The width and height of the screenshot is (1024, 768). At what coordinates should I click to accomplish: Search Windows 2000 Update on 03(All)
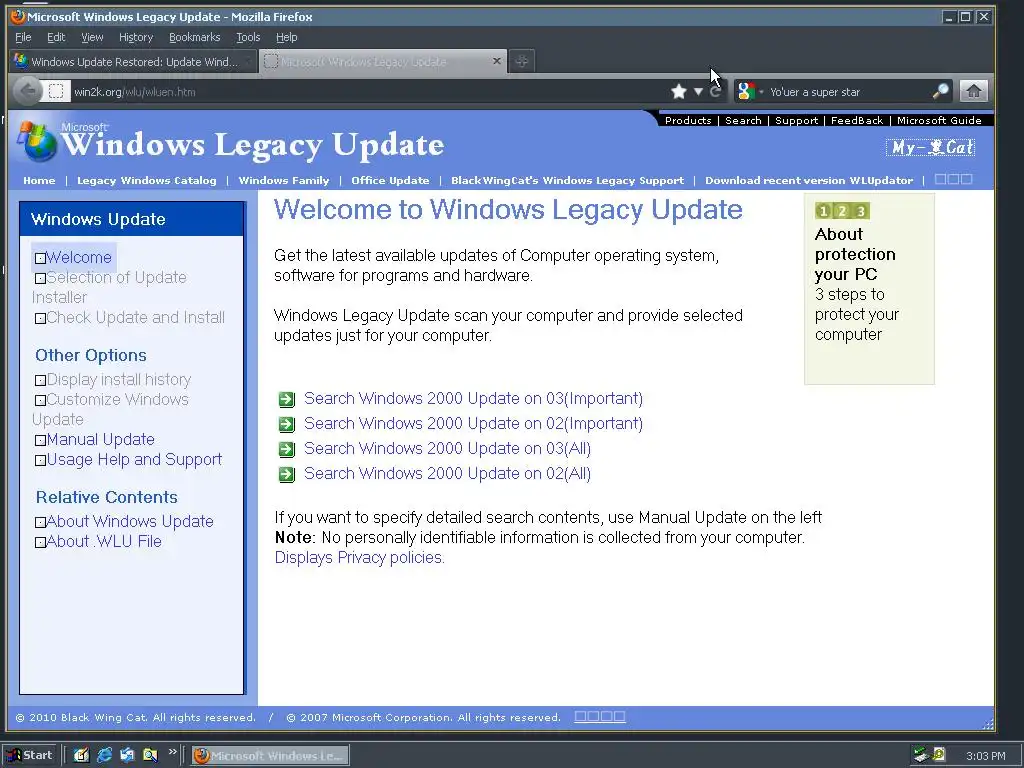click(447, 449)
